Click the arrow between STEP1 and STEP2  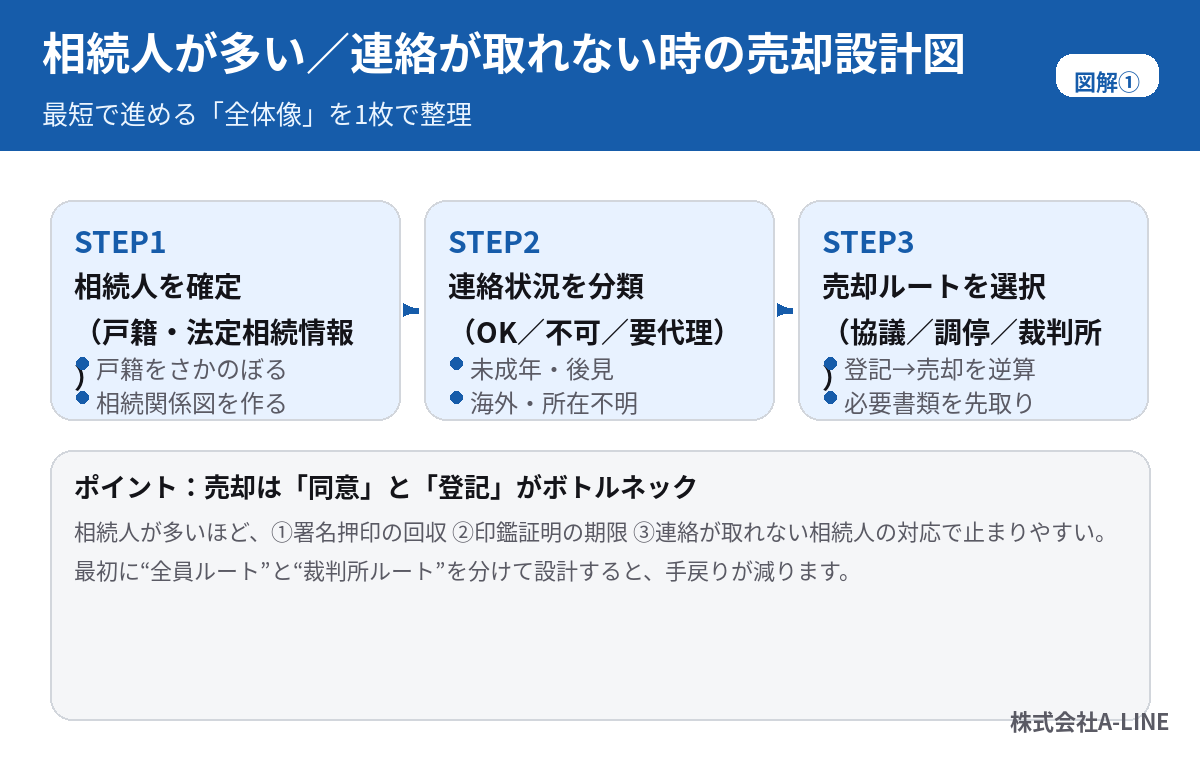(410, 310)
